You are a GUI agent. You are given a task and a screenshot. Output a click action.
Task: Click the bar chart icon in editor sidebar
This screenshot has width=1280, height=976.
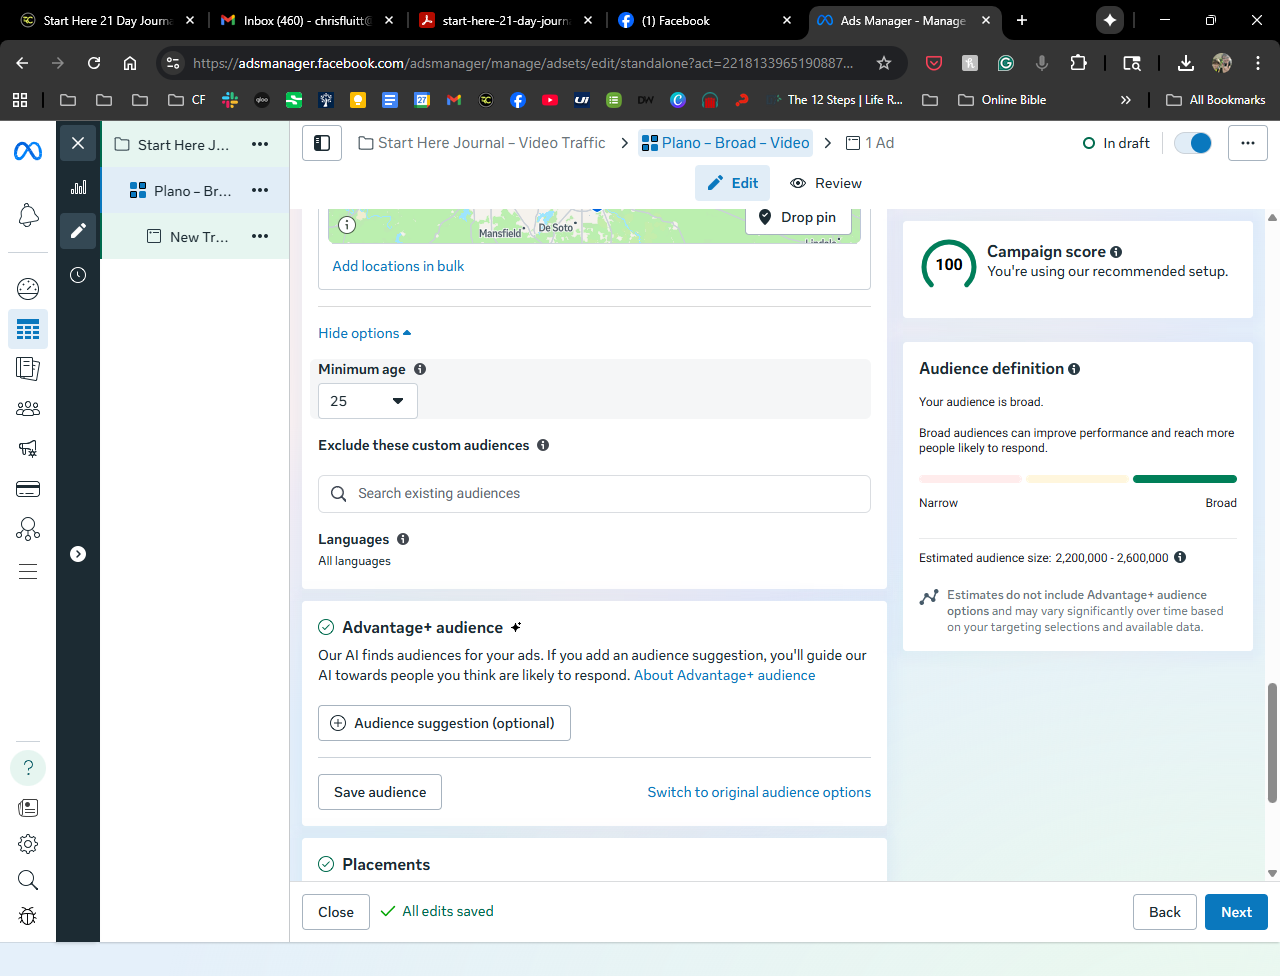click(78, 187)
